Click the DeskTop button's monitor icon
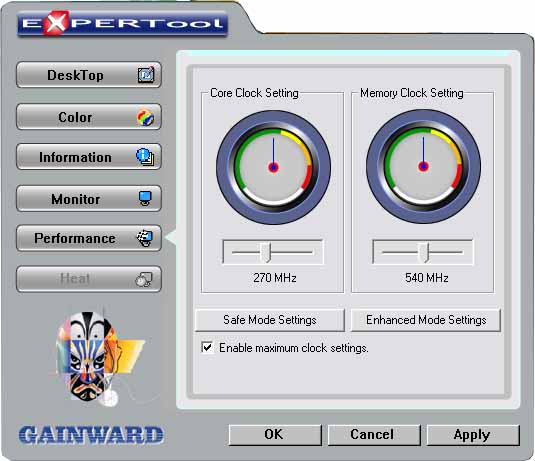This screenshot has width=535, height=461. coord(146,75)
